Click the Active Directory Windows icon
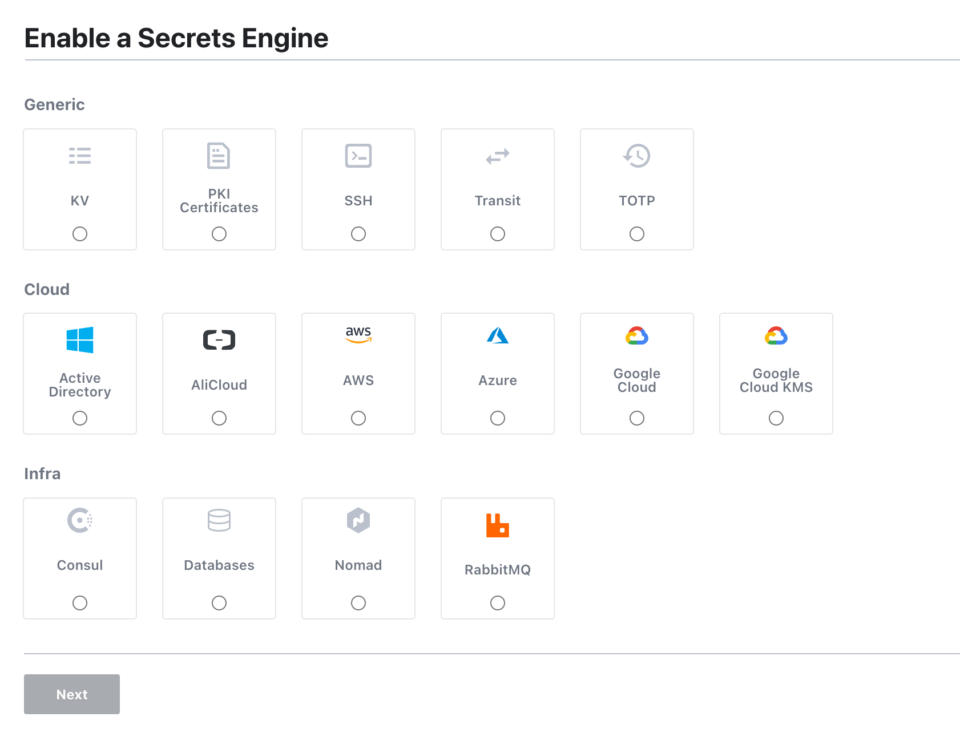 click(80, 340)
